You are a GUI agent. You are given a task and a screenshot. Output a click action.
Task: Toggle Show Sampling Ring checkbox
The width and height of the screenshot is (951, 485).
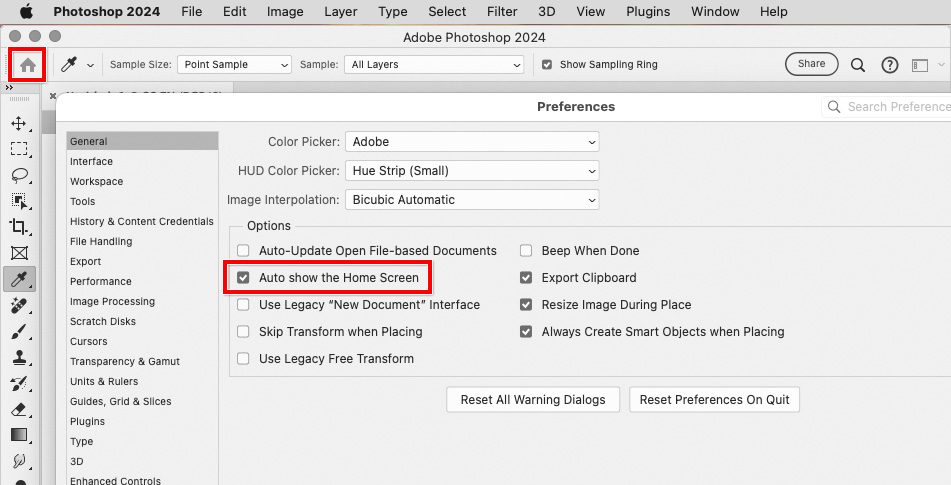coord(546,64)
